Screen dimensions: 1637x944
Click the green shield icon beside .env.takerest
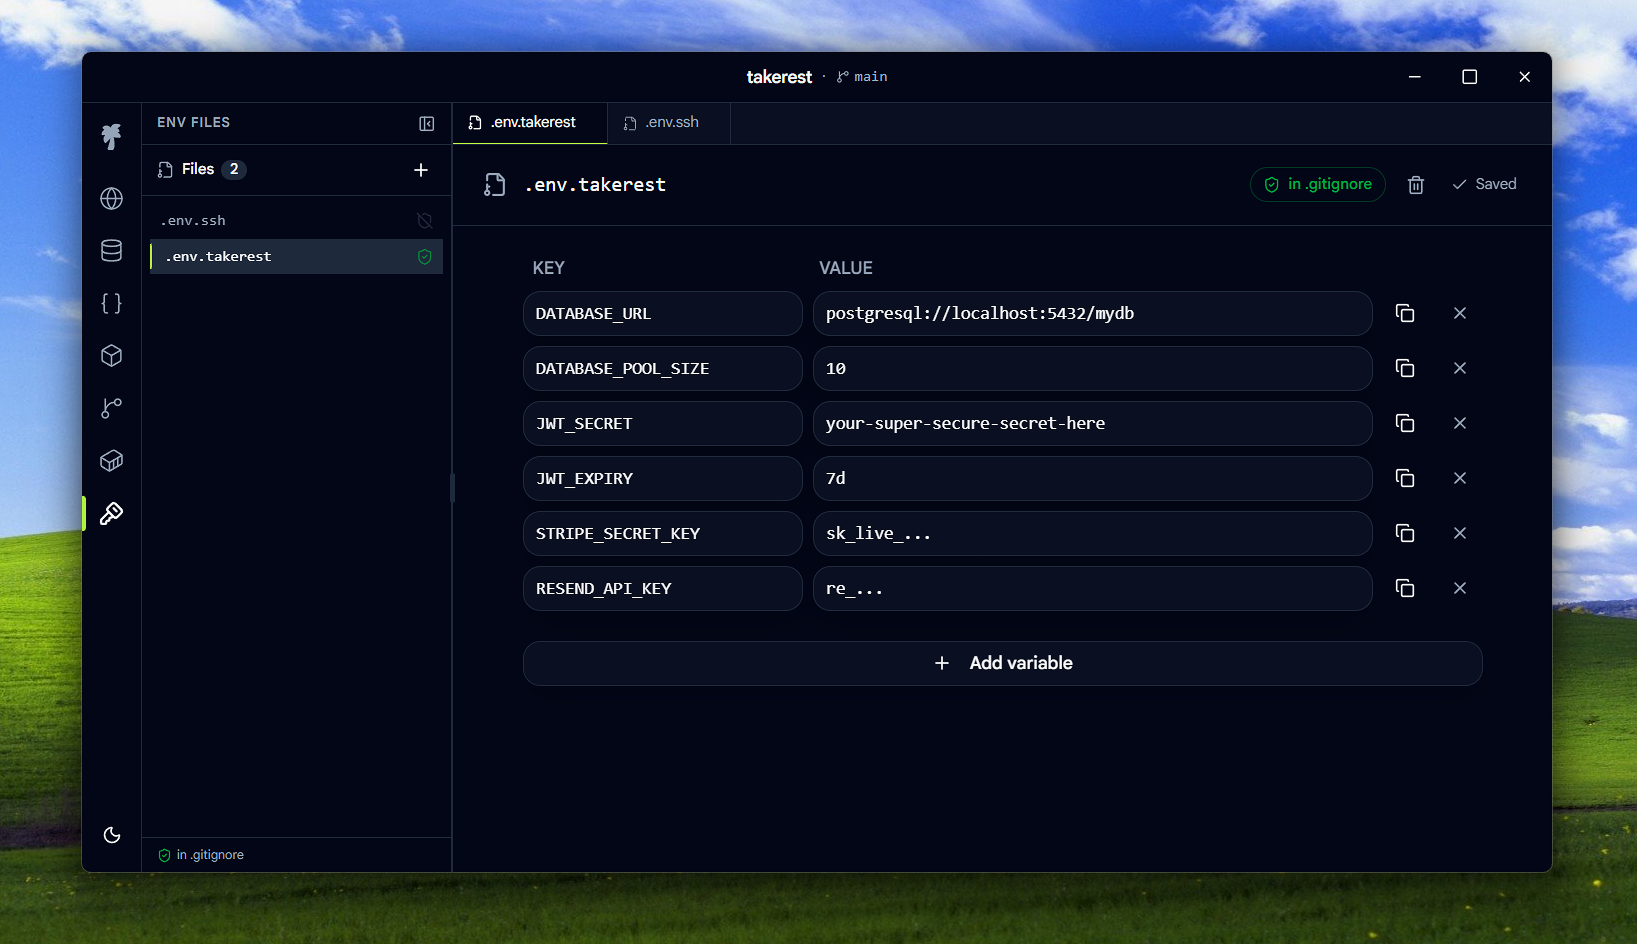[x=424, y=257]
